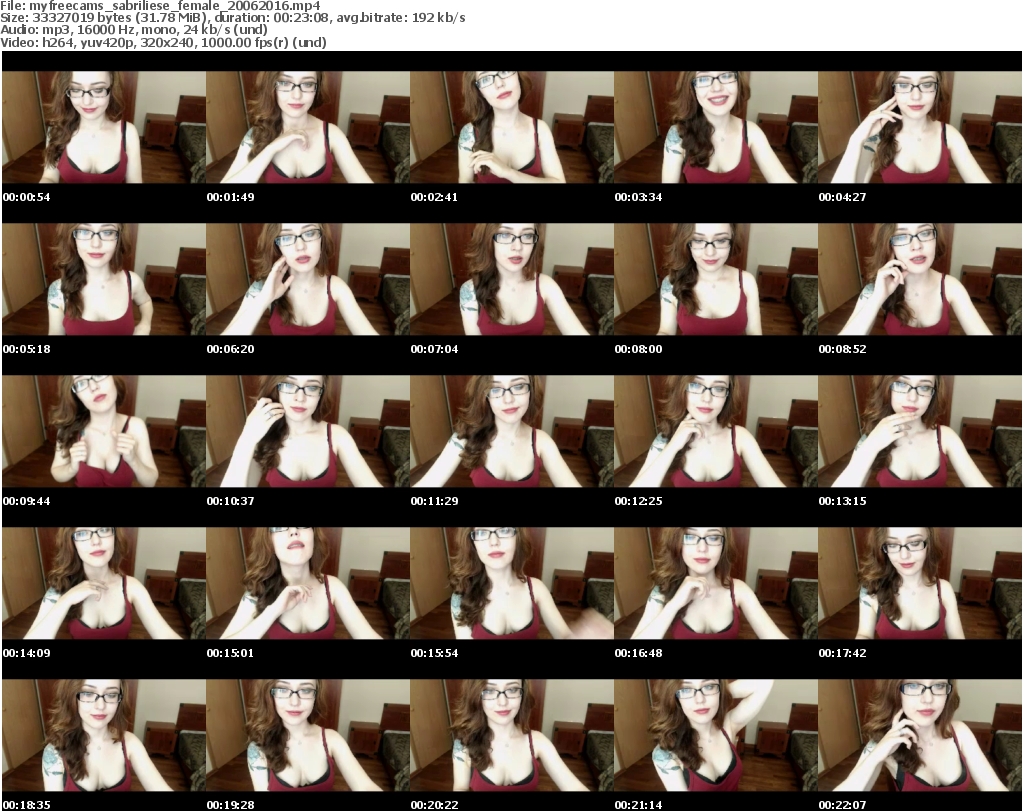The image size is (1024, 811).
Task: Open the frame captured at 00:05:18
Action: (104, 279)
